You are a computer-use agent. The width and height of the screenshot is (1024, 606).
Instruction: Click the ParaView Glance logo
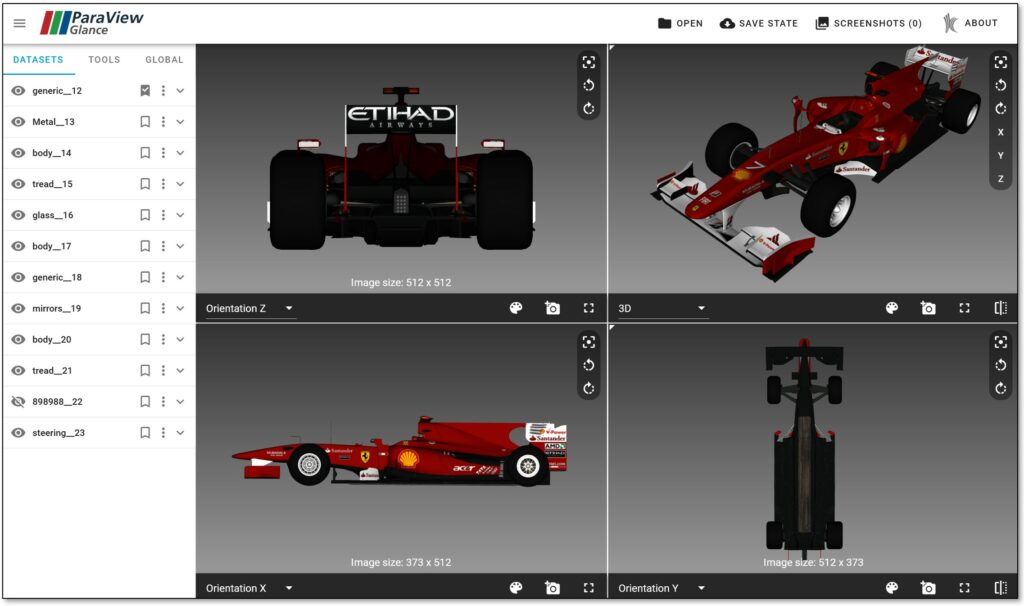[92, 23]
